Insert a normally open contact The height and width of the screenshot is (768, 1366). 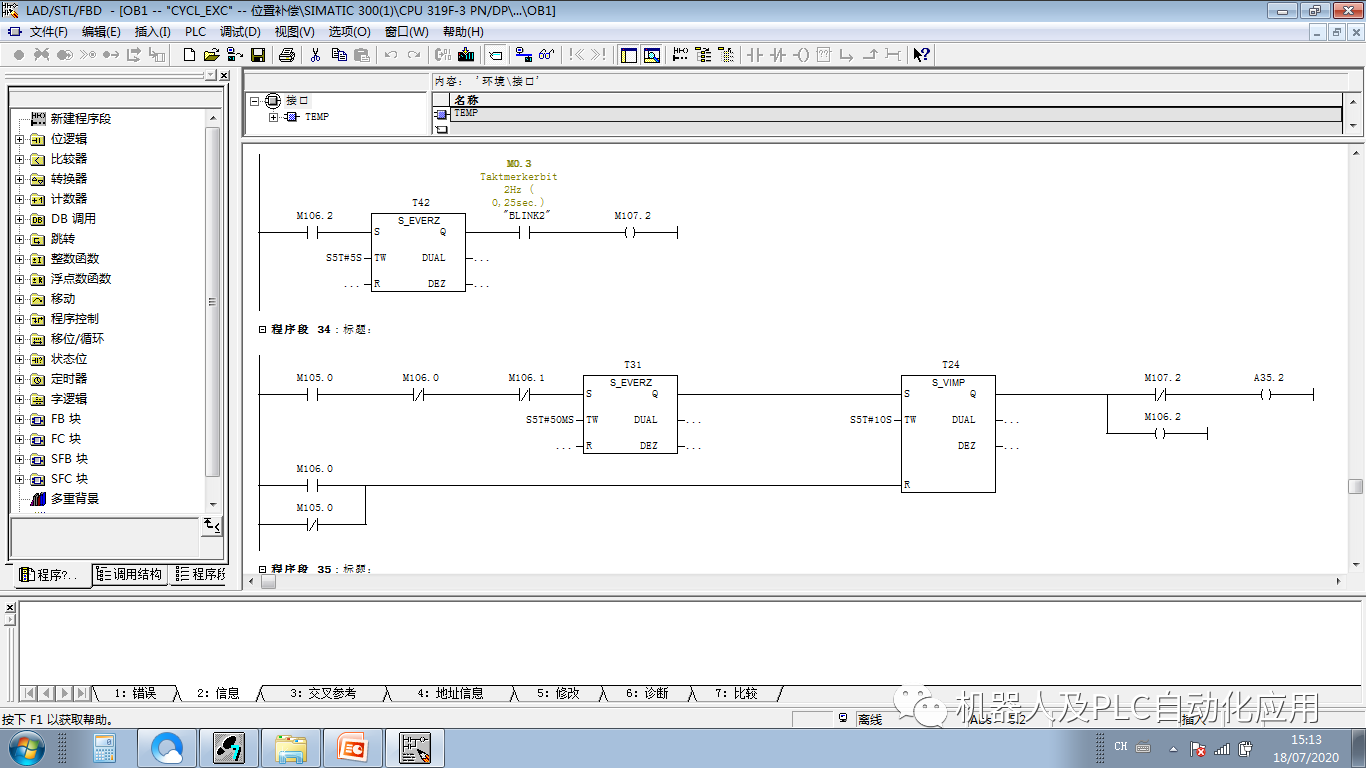tap(755, 55)
